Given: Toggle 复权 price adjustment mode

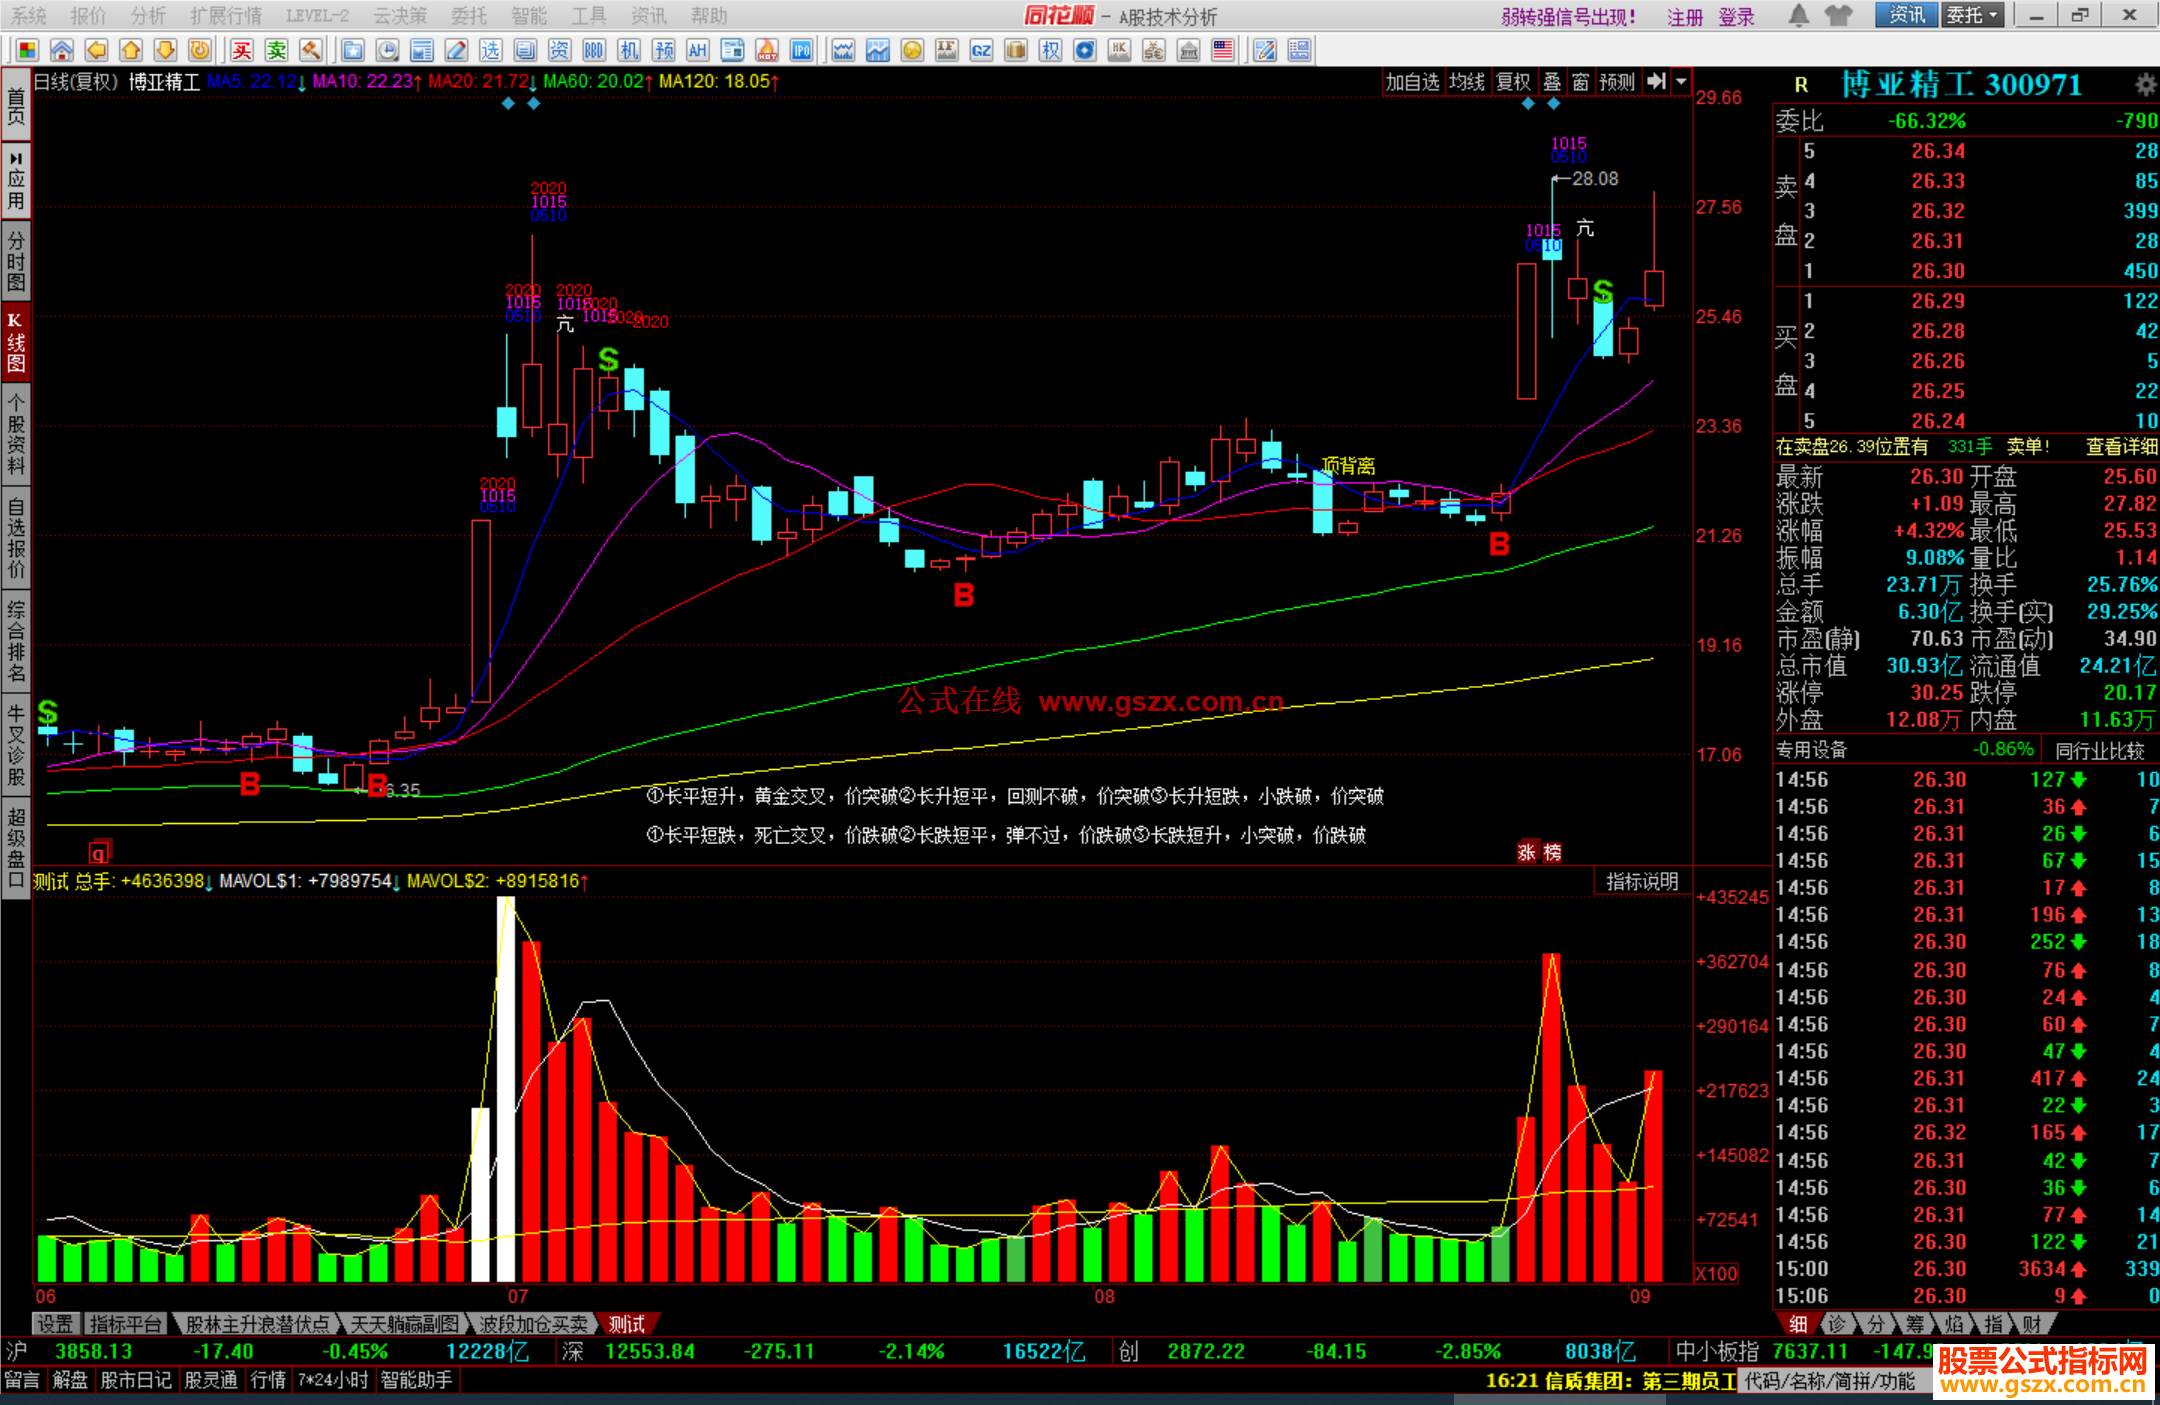Looking at the screenshot, I should (x=1513, y=82).
